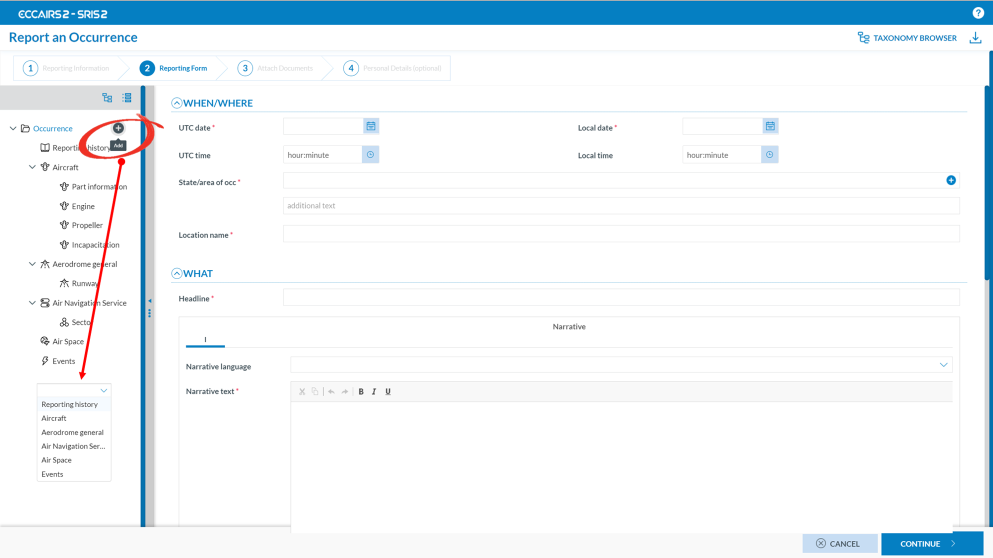Click the Headline input field
This screenshot has height=558, width=993.
[x=621, y=298]
